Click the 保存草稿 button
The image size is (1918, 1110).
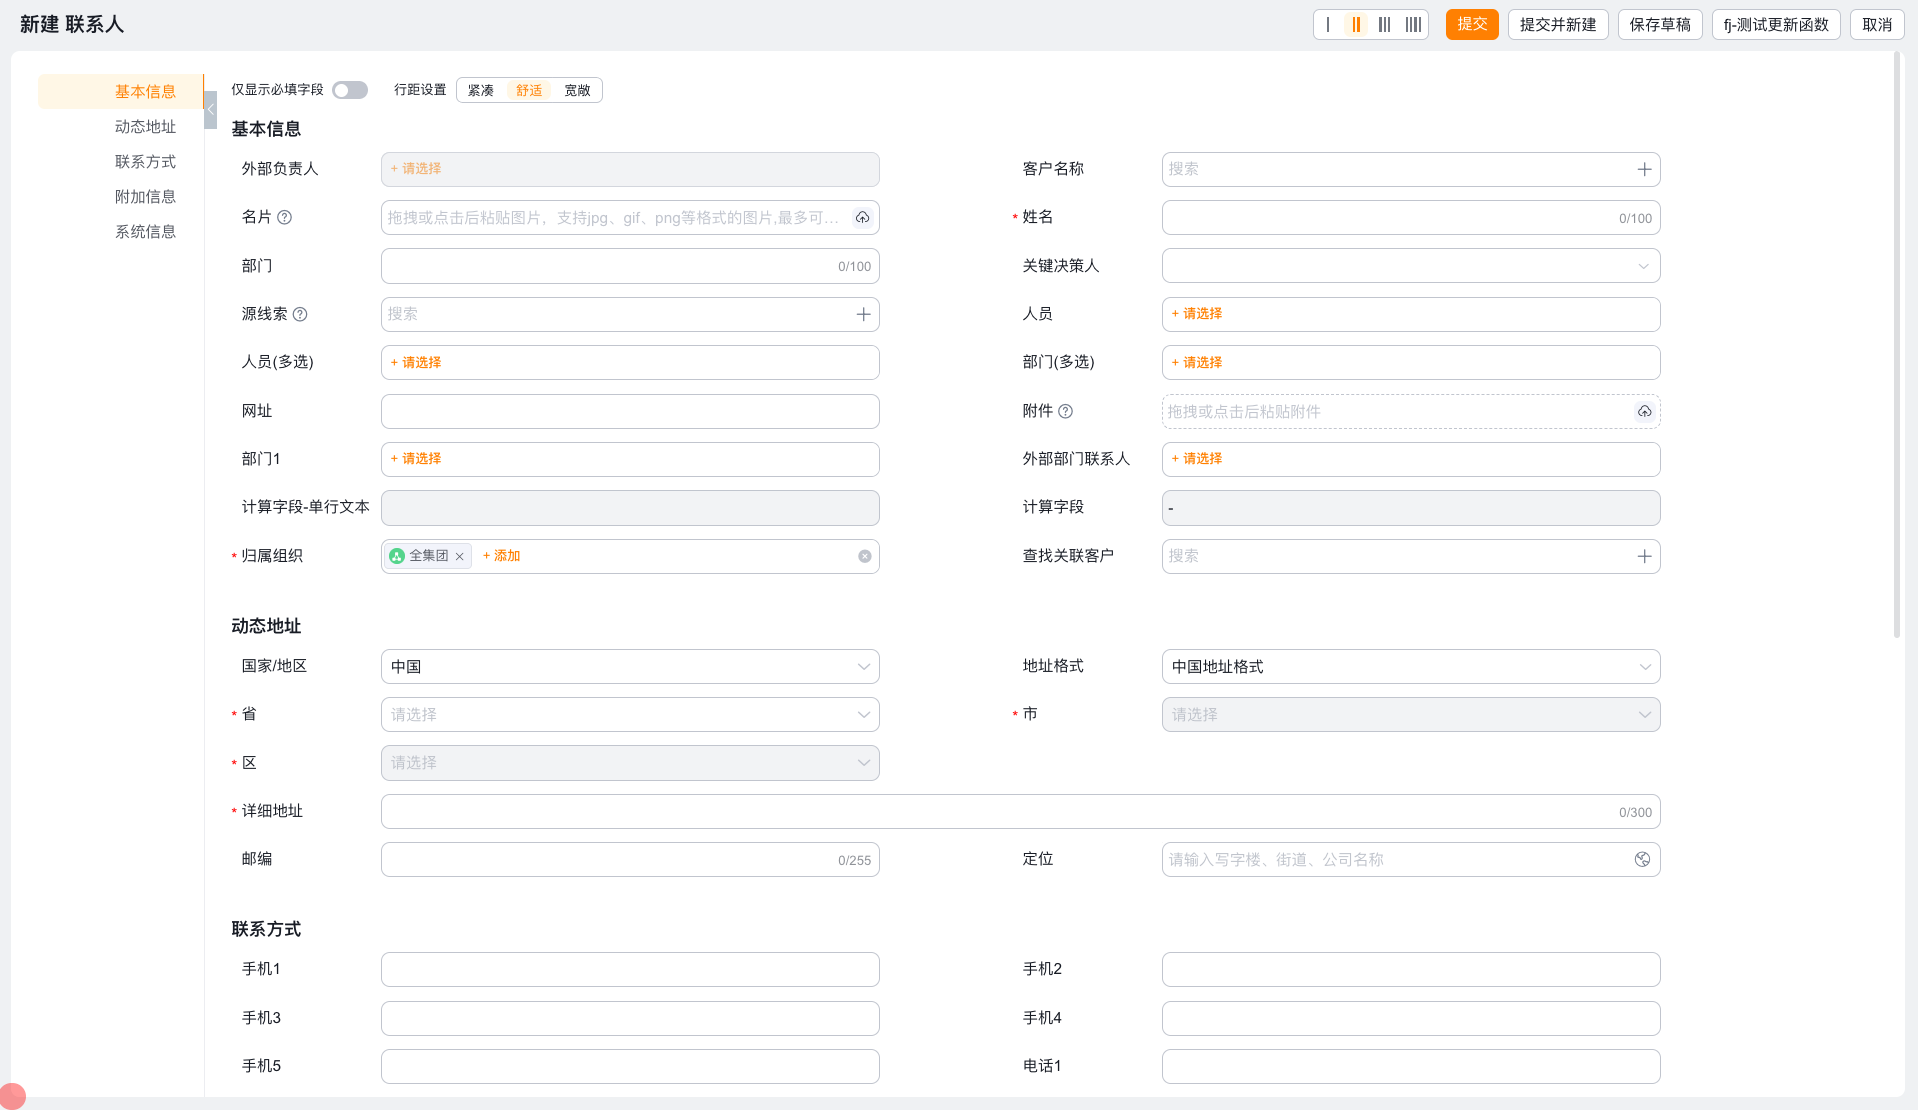click(1660, 25)
